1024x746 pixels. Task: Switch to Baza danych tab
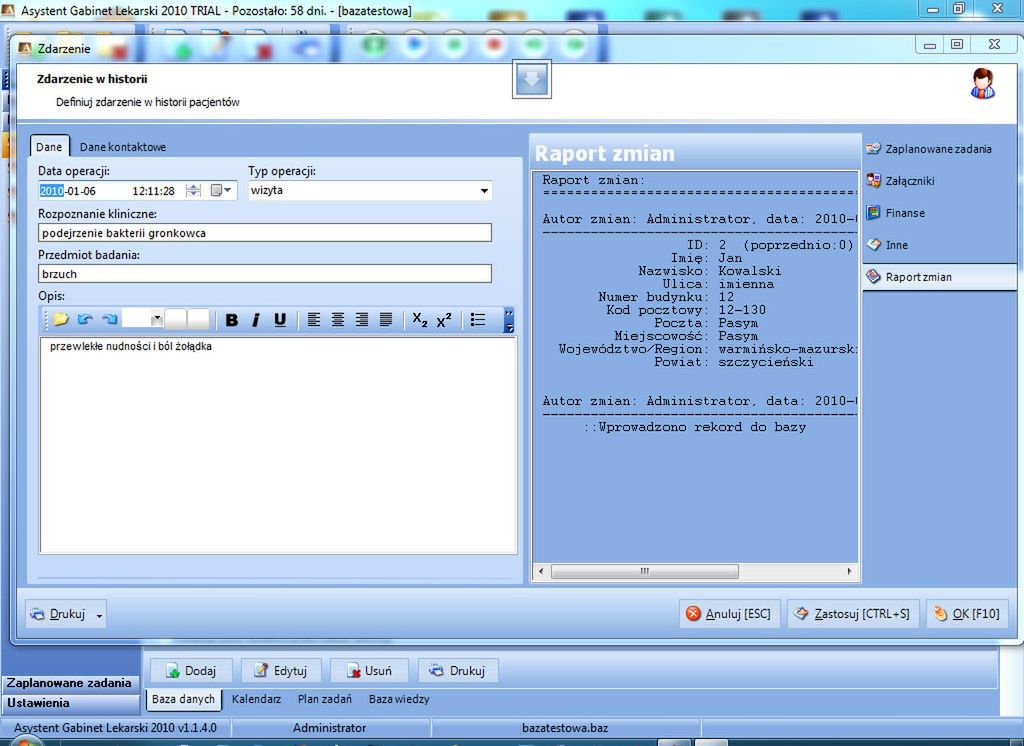(184, 699)
